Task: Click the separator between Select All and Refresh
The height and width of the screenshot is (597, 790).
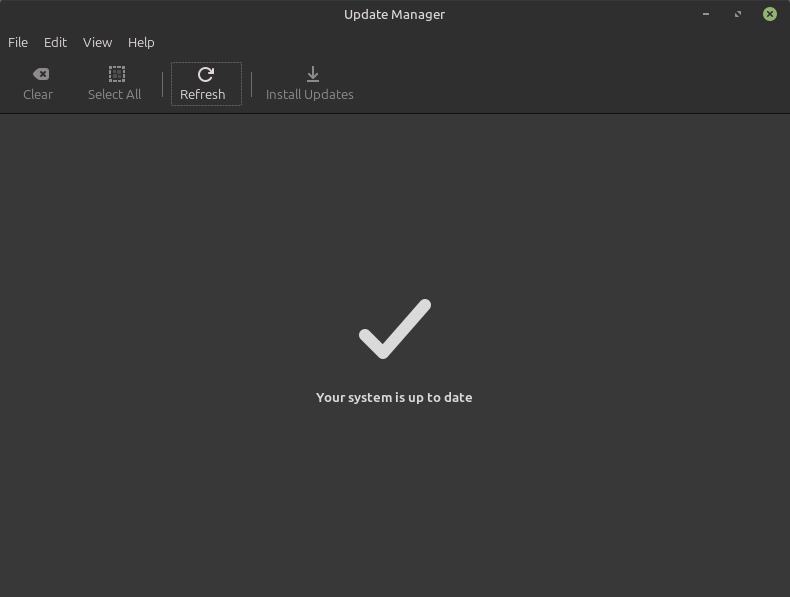Action: tap(162, 84)
